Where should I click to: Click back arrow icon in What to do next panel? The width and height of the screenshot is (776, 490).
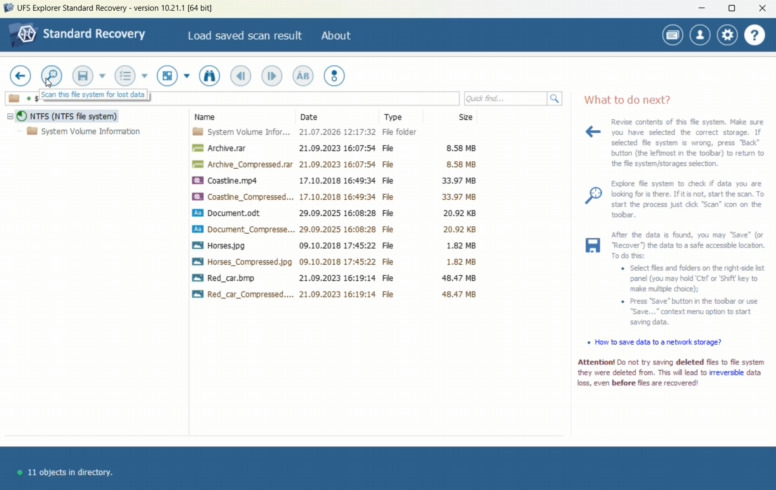(x=593, y=132)
